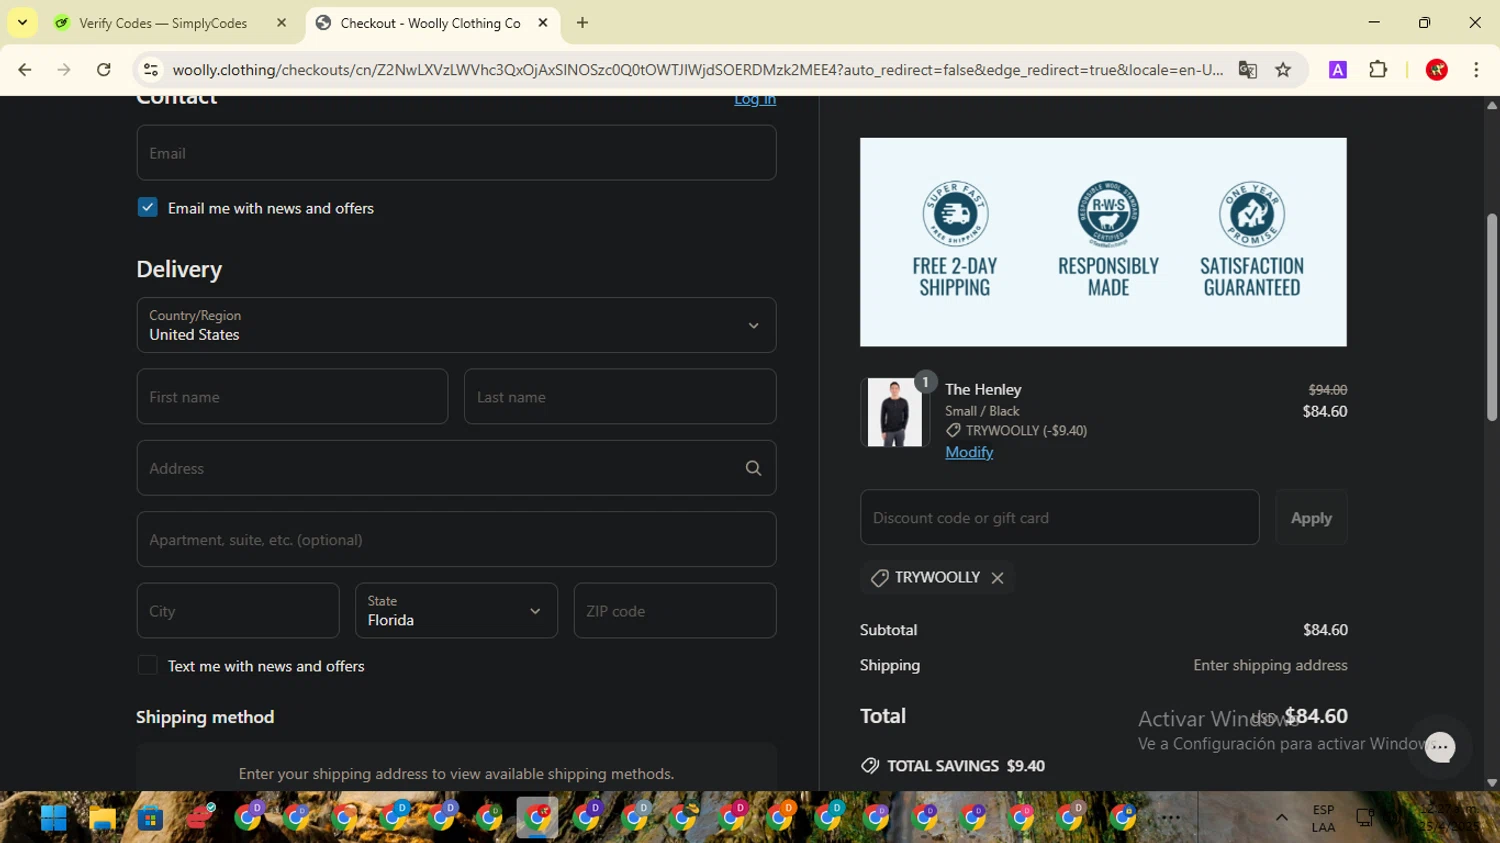Go back to the previous page
The width and height of the screenshot is (1500, 843).
25,69
